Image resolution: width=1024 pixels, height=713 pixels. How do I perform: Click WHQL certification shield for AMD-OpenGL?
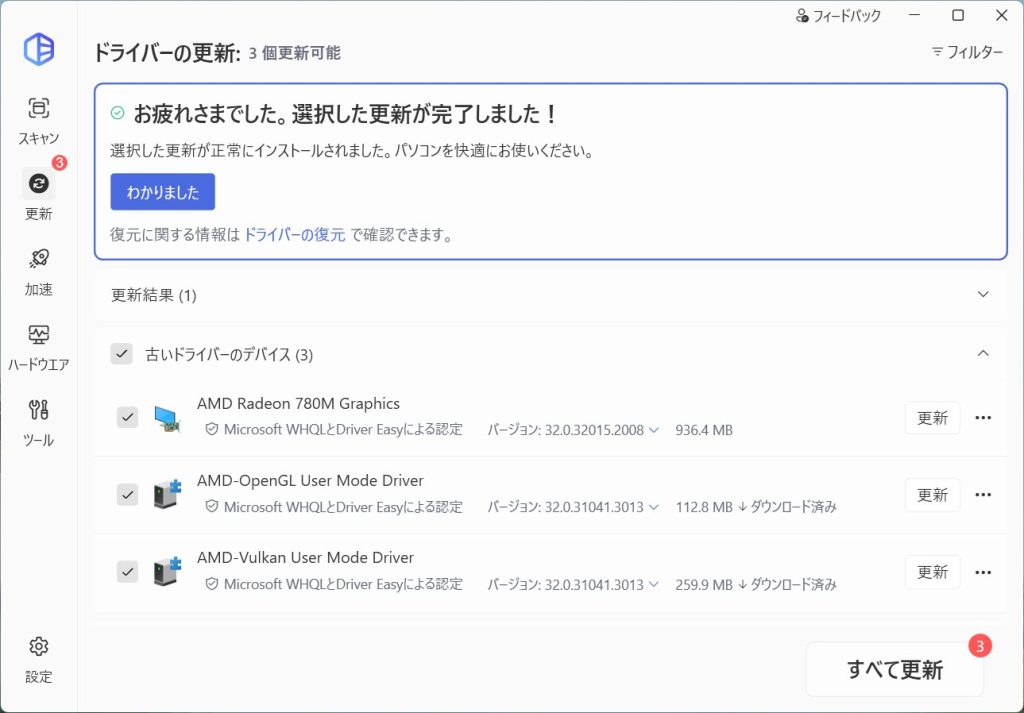211,506
